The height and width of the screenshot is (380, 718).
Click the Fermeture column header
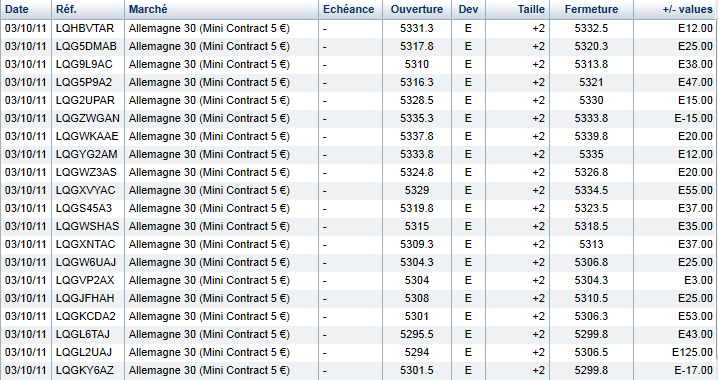point(591,9)
